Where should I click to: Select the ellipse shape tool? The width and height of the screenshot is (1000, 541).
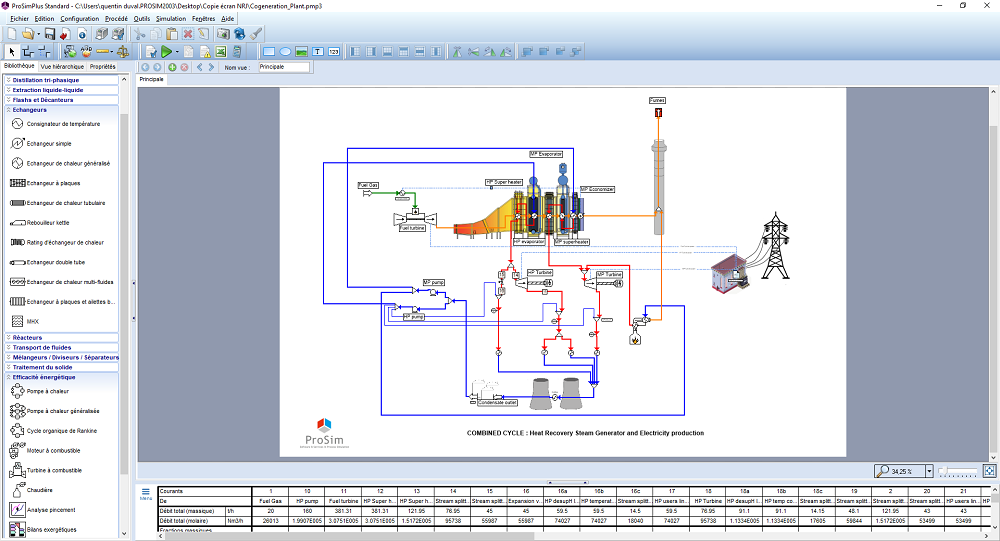(285, 51)
